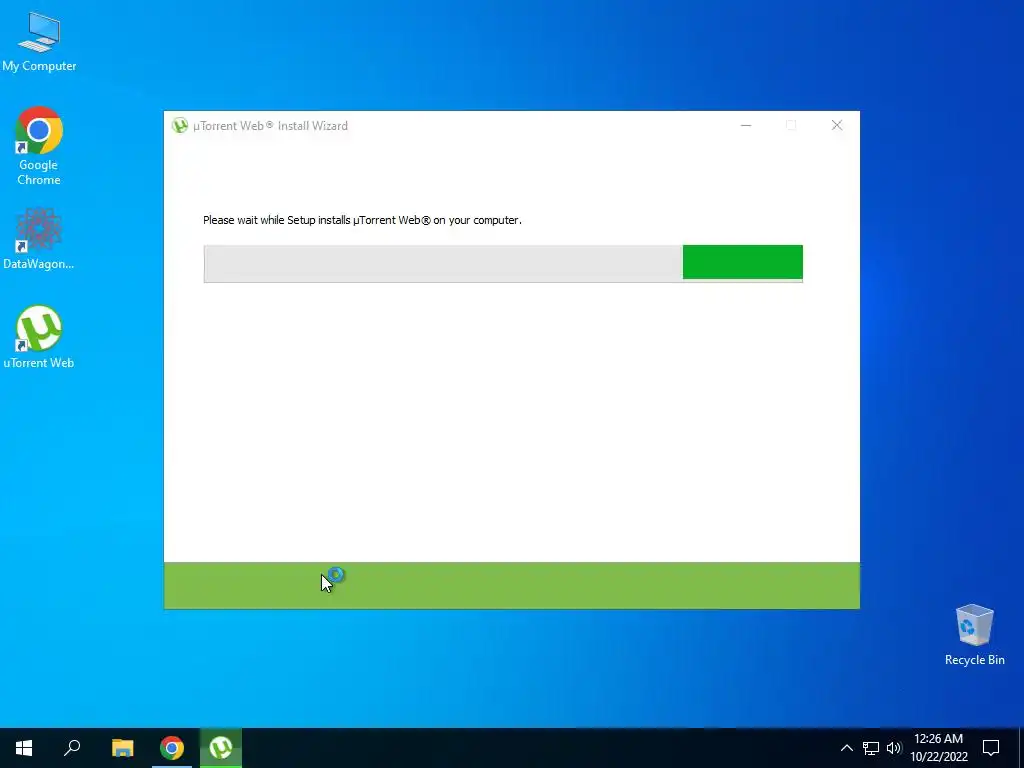Image resolution: width=1024 pixels, height=768 pixels.
Task: Select the DataWagon desktop shortcut
Action: (39, 239)
